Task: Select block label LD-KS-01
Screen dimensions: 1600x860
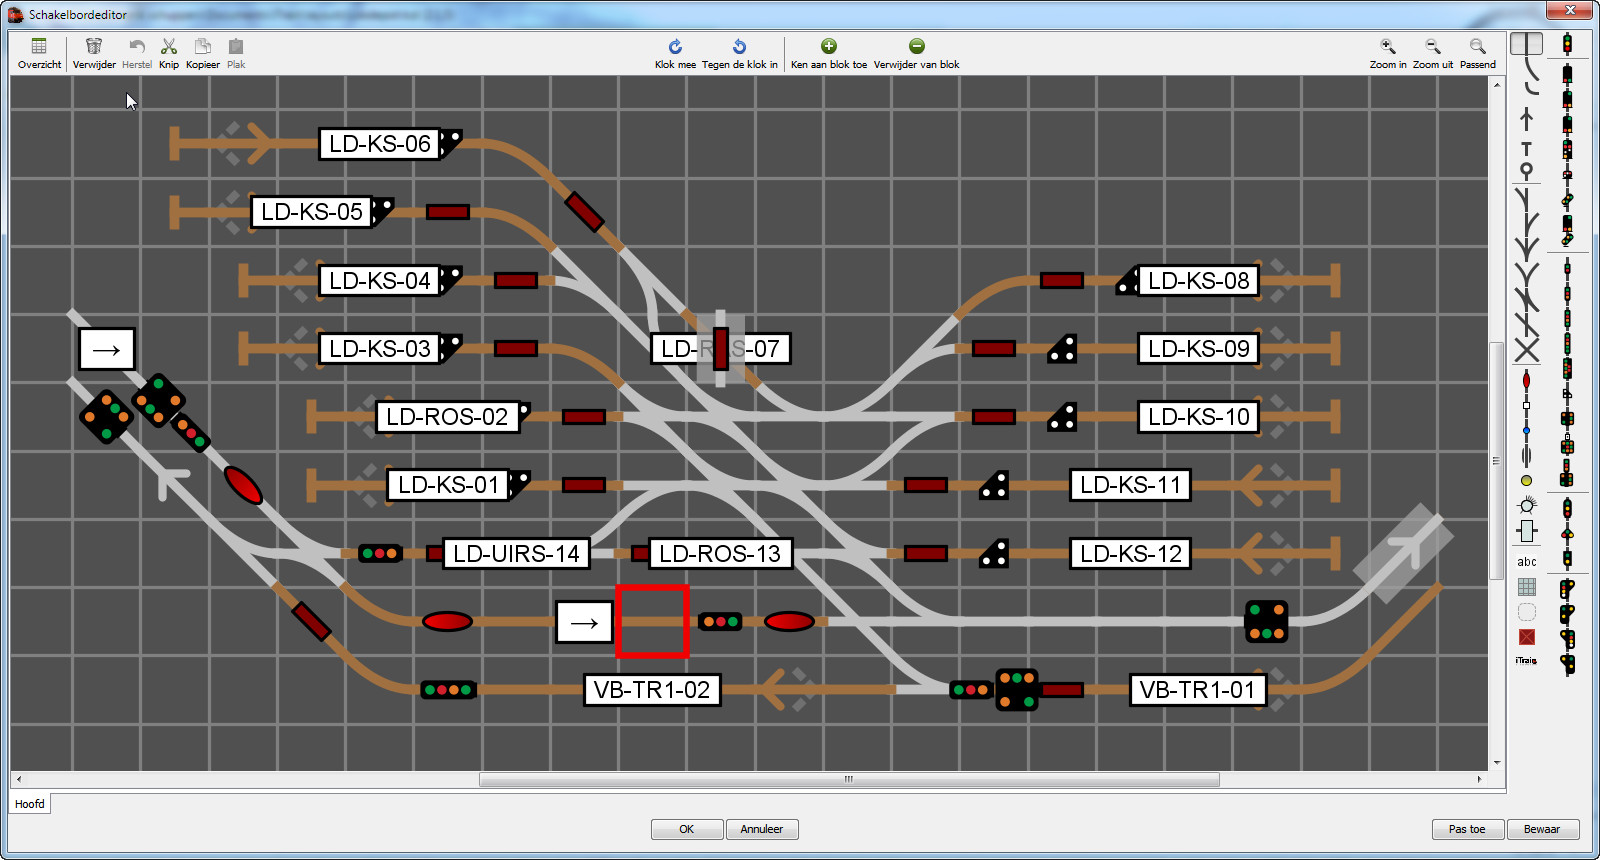Action: (448, 485)
